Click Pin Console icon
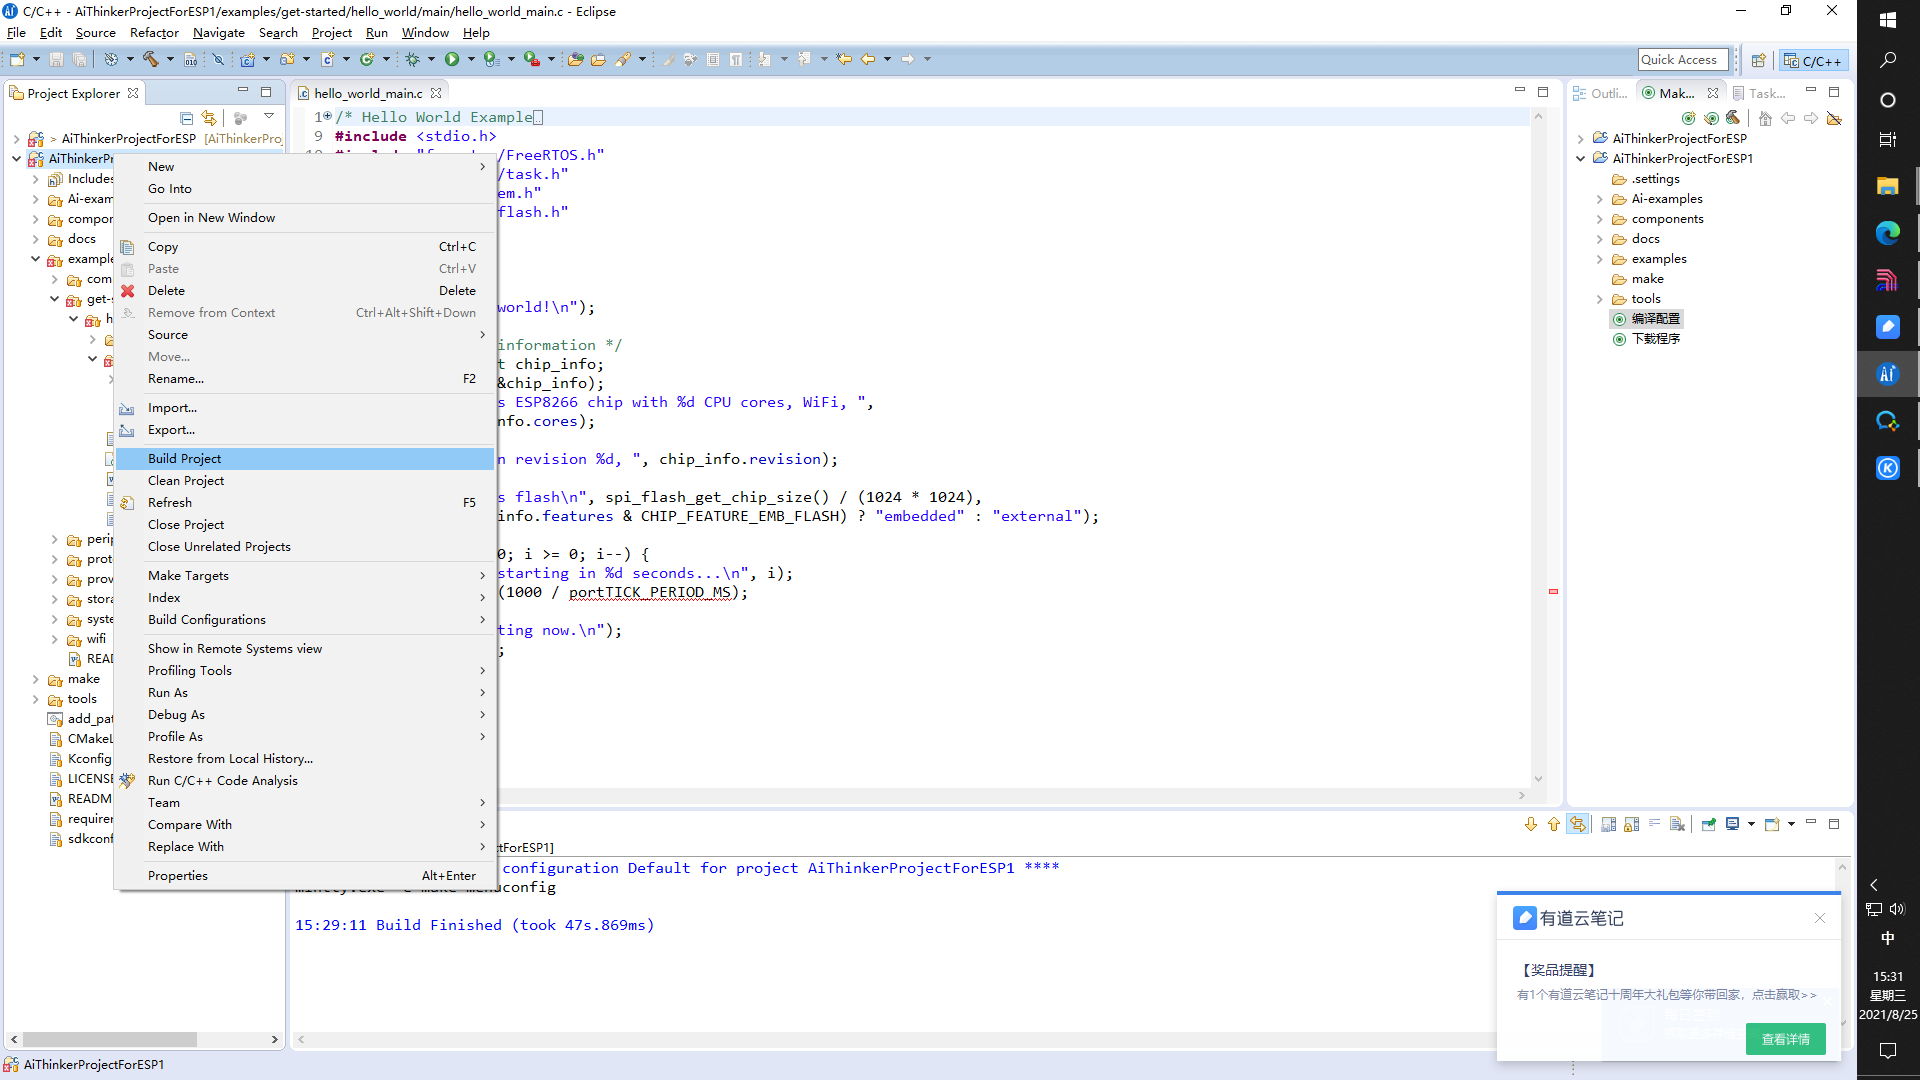Image resolution: width=1920 pixels, height=1080 pixels. [x=1709, y=824]
